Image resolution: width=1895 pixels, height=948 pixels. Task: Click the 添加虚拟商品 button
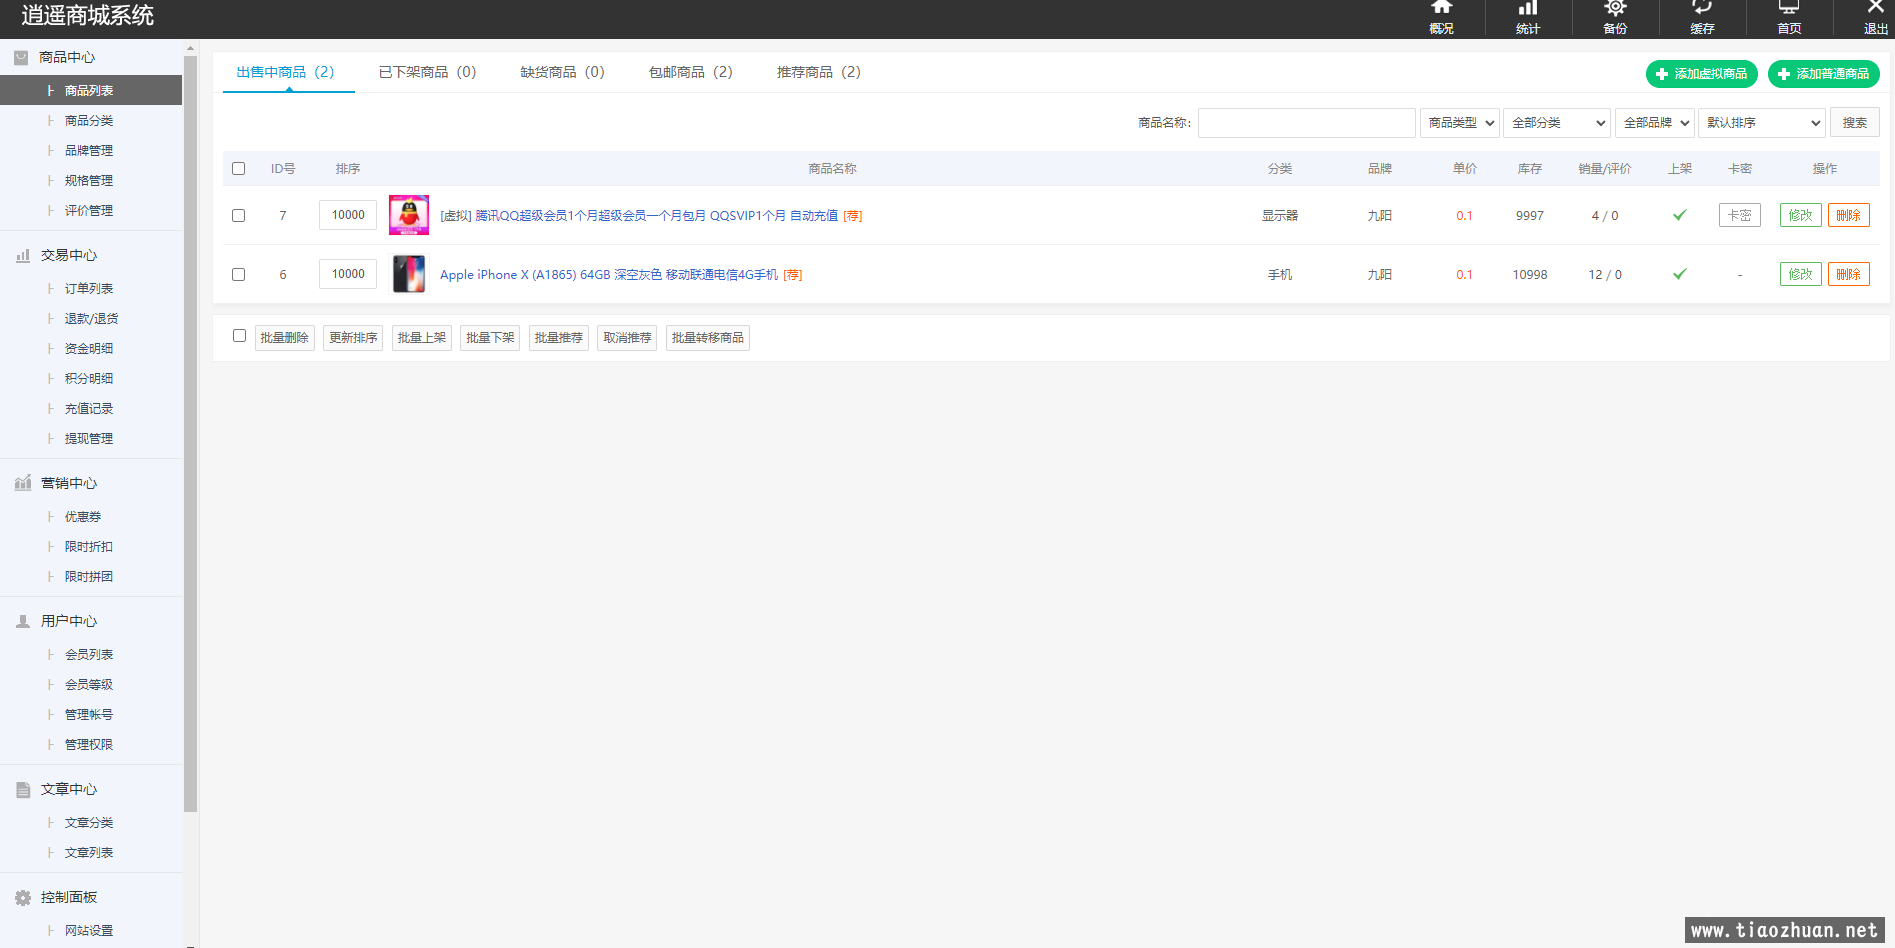pyautogui.click(x=1702, y=74)
